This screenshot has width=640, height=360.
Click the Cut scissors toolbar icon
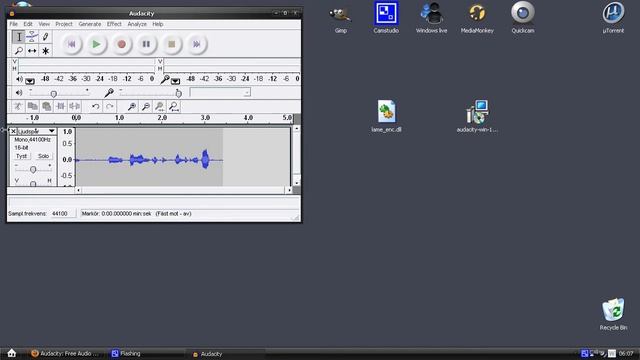point(18,107)
